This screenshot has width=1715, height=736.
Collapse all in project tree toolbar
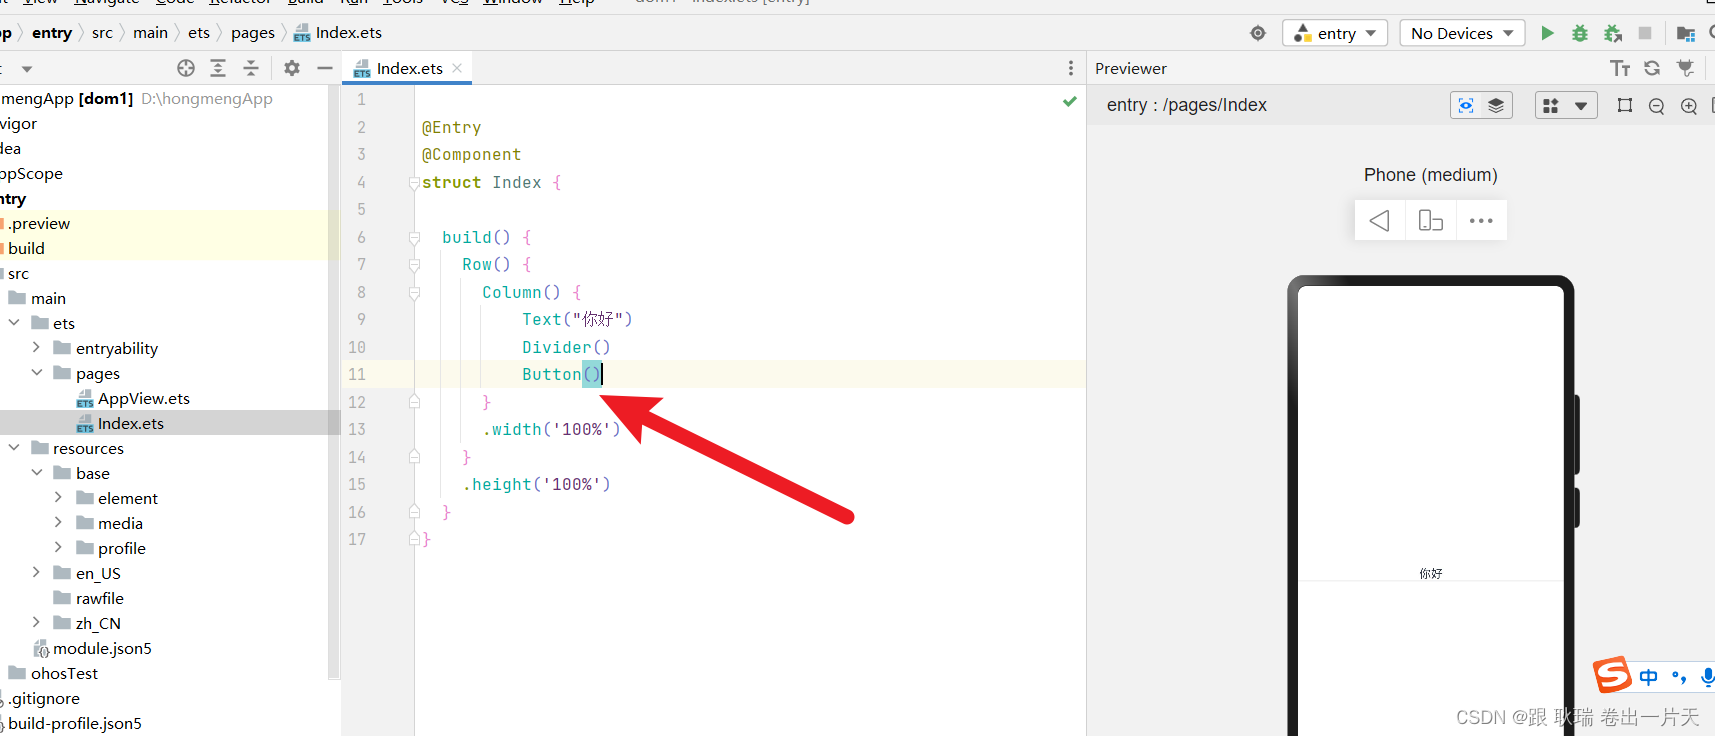click(251, 68)
